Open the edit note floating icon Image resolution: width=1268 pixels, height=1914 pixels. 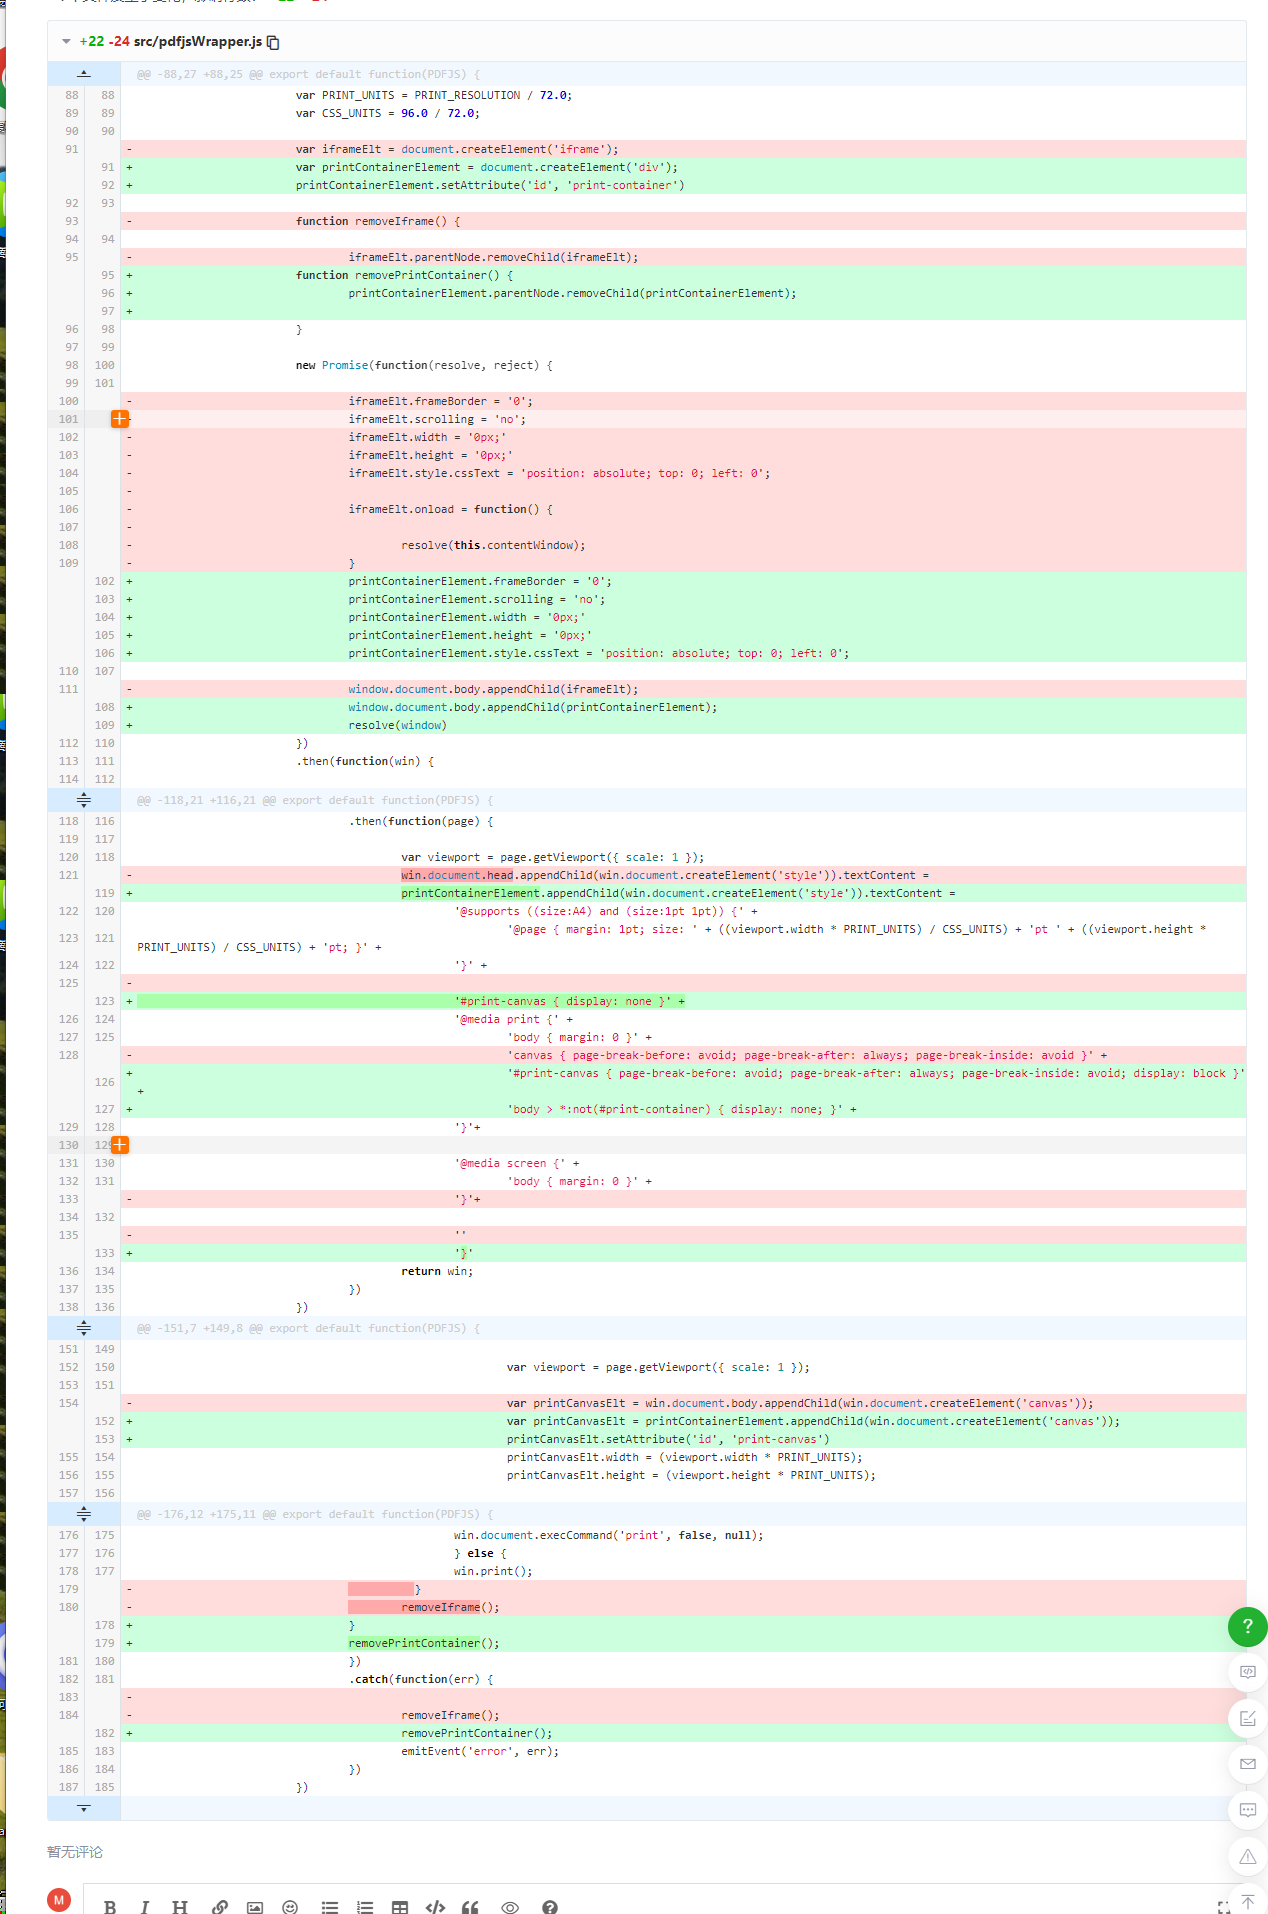click(x=1247, y=1718)
